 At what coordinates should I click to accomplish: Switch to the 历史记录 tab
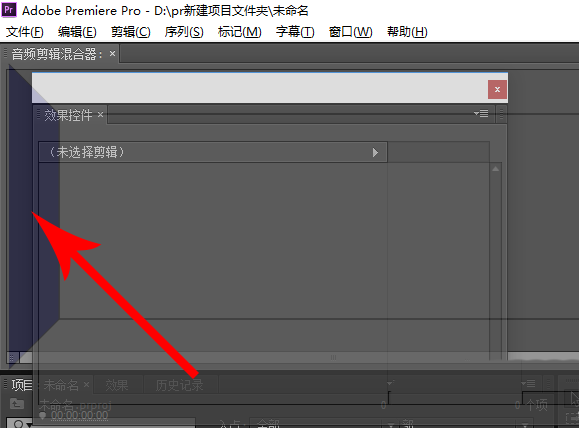(179, 385)
